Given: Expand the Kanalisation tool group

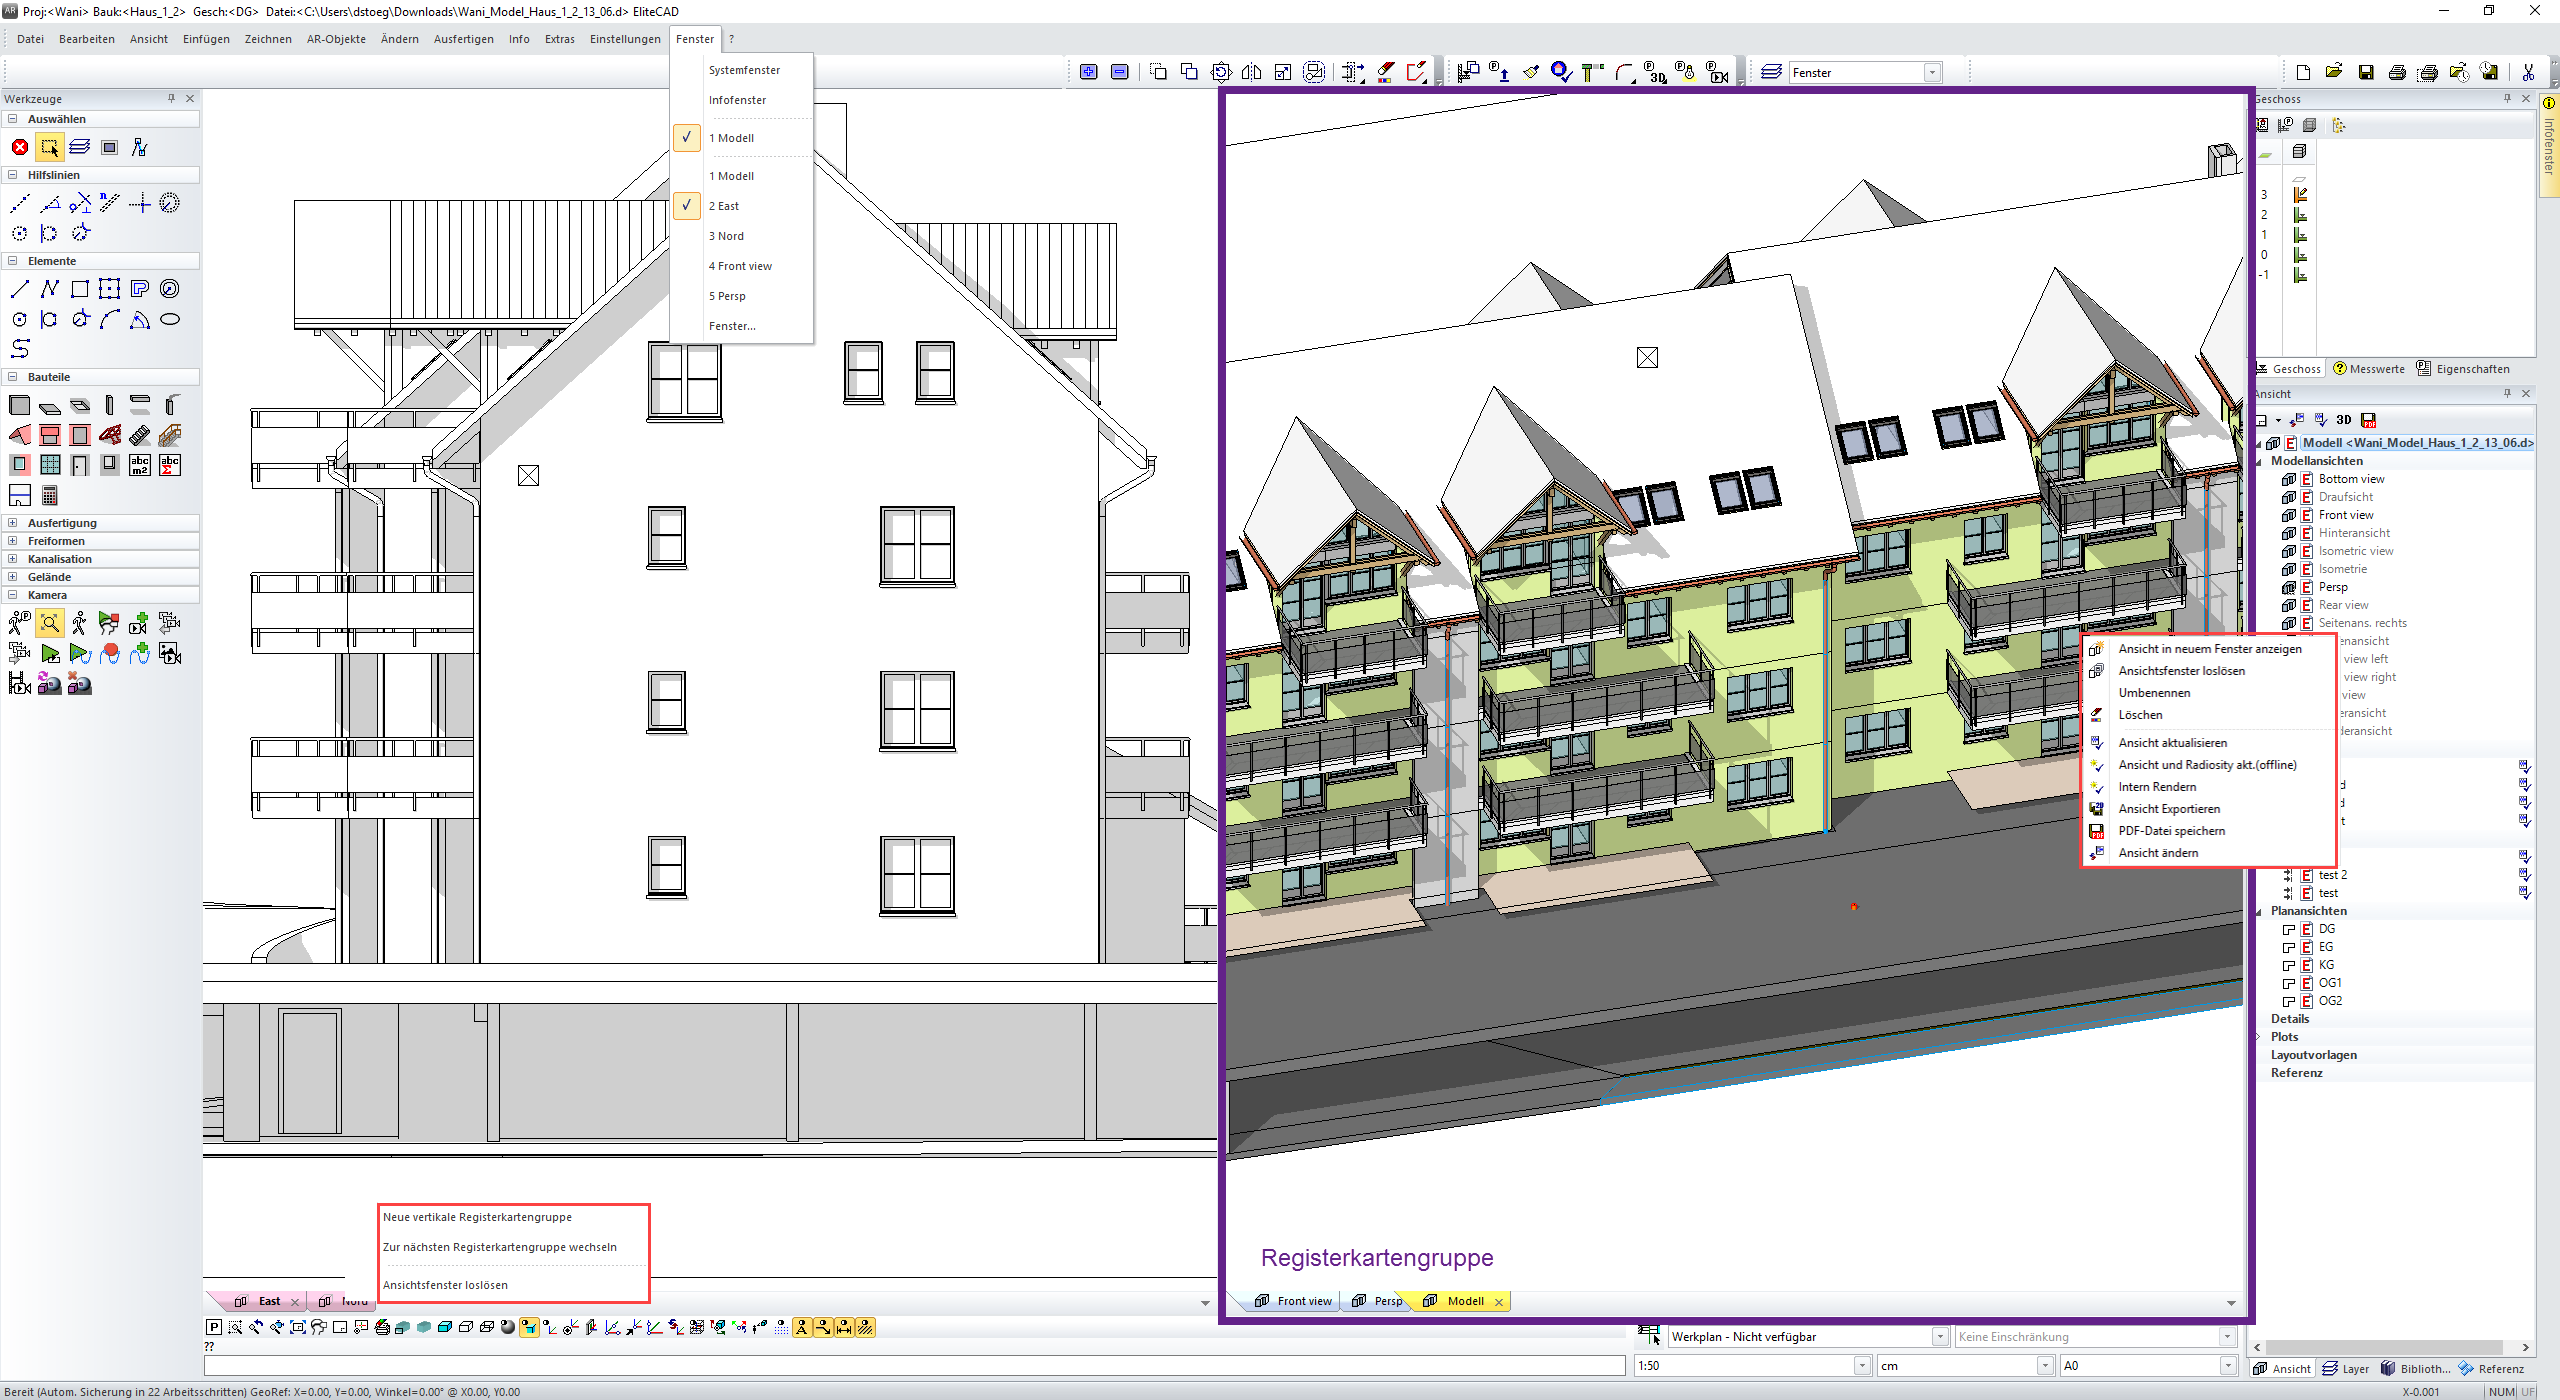Looking at the screenshot, I should 12,559.
